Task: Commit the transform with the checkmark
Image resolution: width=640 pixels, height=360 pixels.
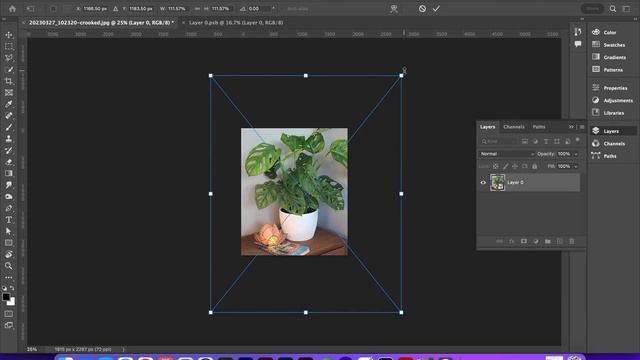Action: [436, 9]
